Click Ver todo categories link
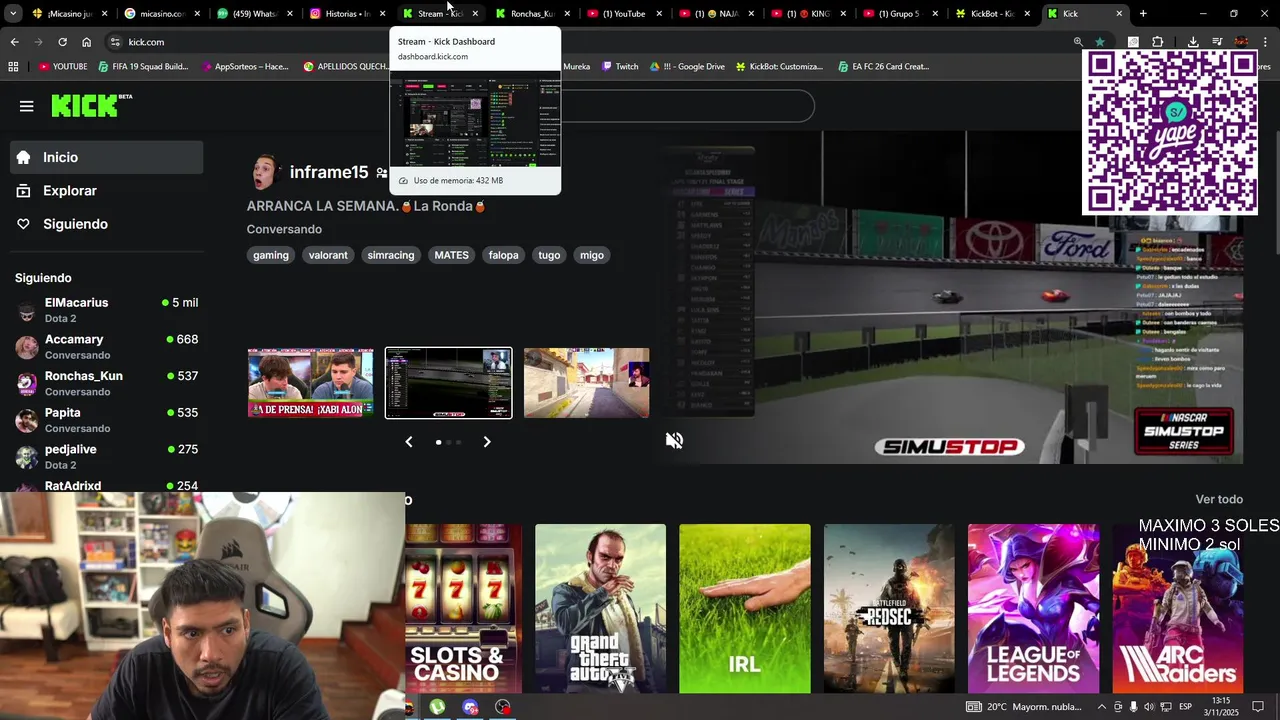Image resolution: width=1280 pixels, height=720 pixels. [1219, 499]
